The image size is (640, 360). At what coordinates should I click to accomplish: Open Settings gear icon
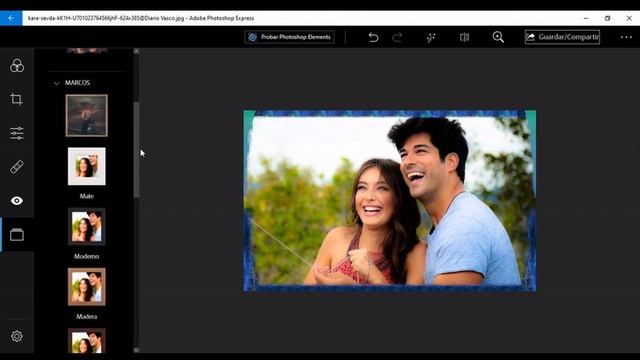click(x=17, y=336)
